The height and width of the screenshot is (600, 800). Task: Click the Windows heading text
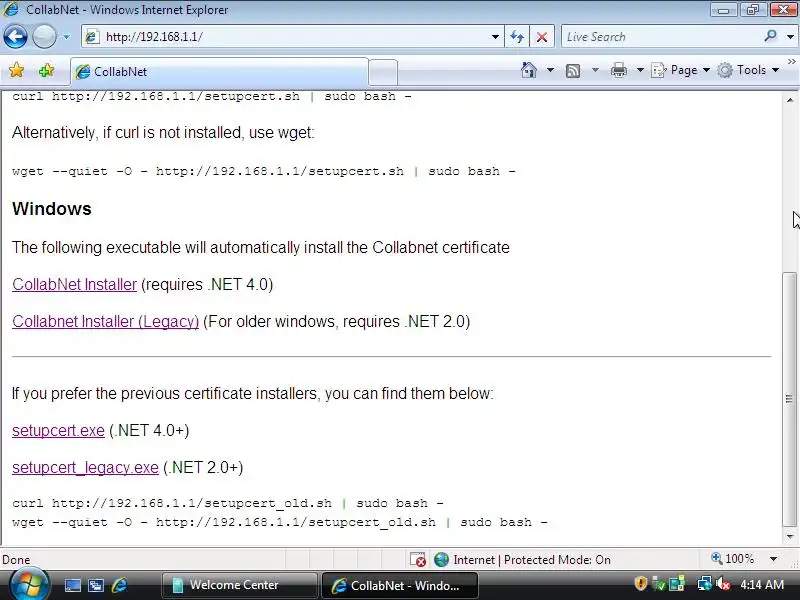click(x=52, y=209)
